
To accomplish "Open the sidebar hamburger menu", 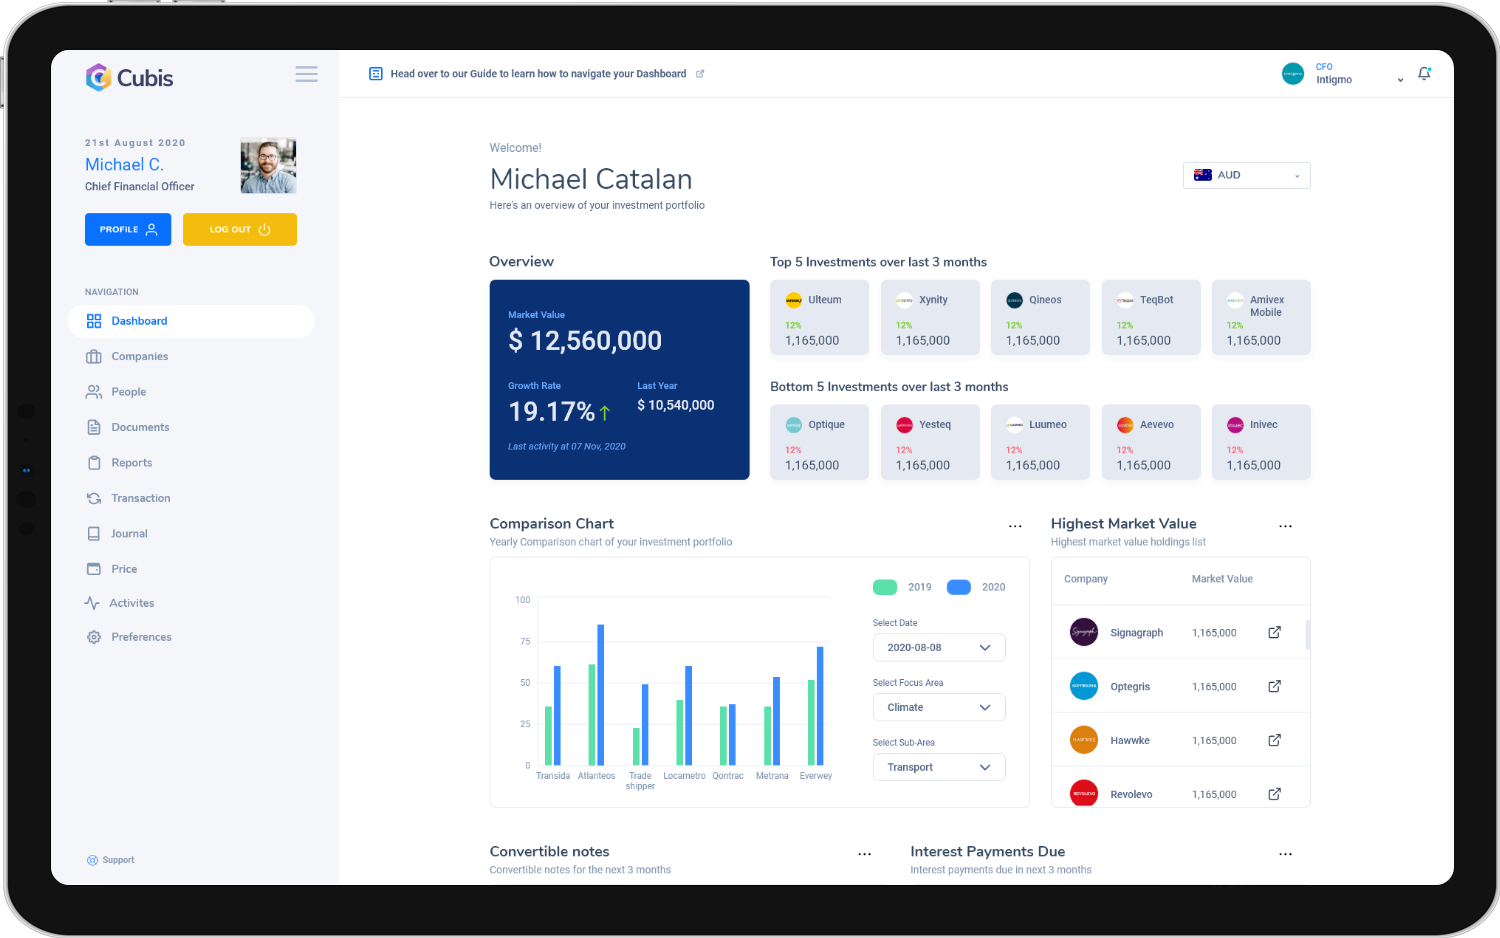I will (306, 74).
